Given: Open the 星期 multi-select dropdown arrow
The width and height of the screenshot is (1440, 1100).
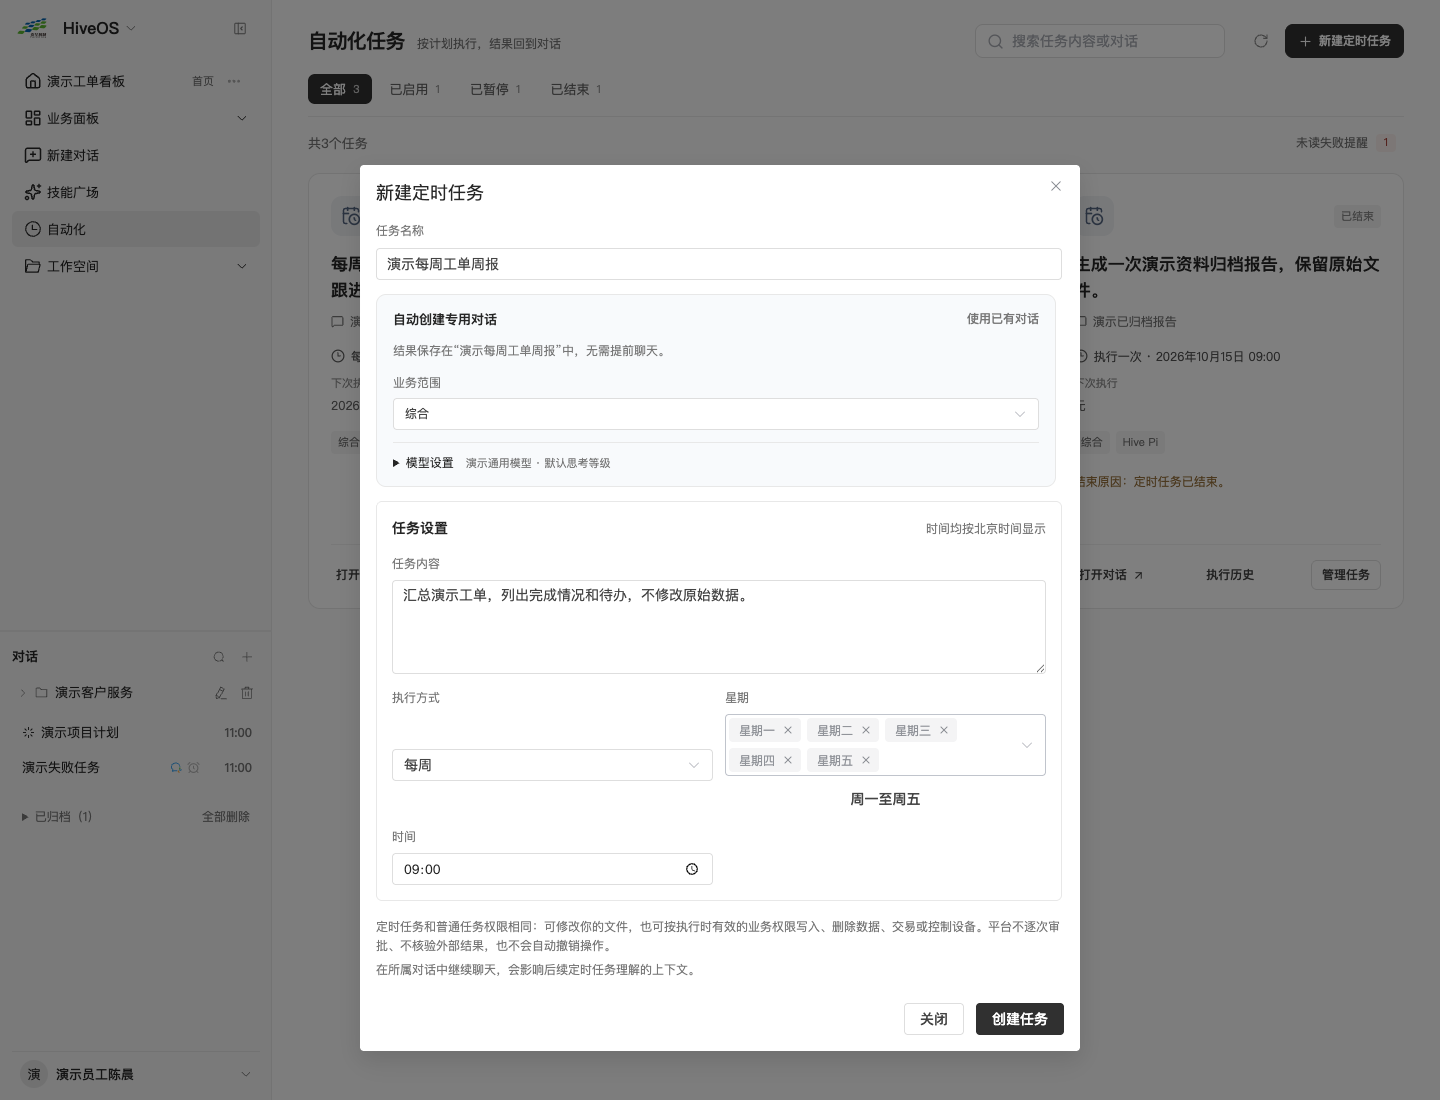Looking at the screenshot, I should click(x=1026, y=745).
